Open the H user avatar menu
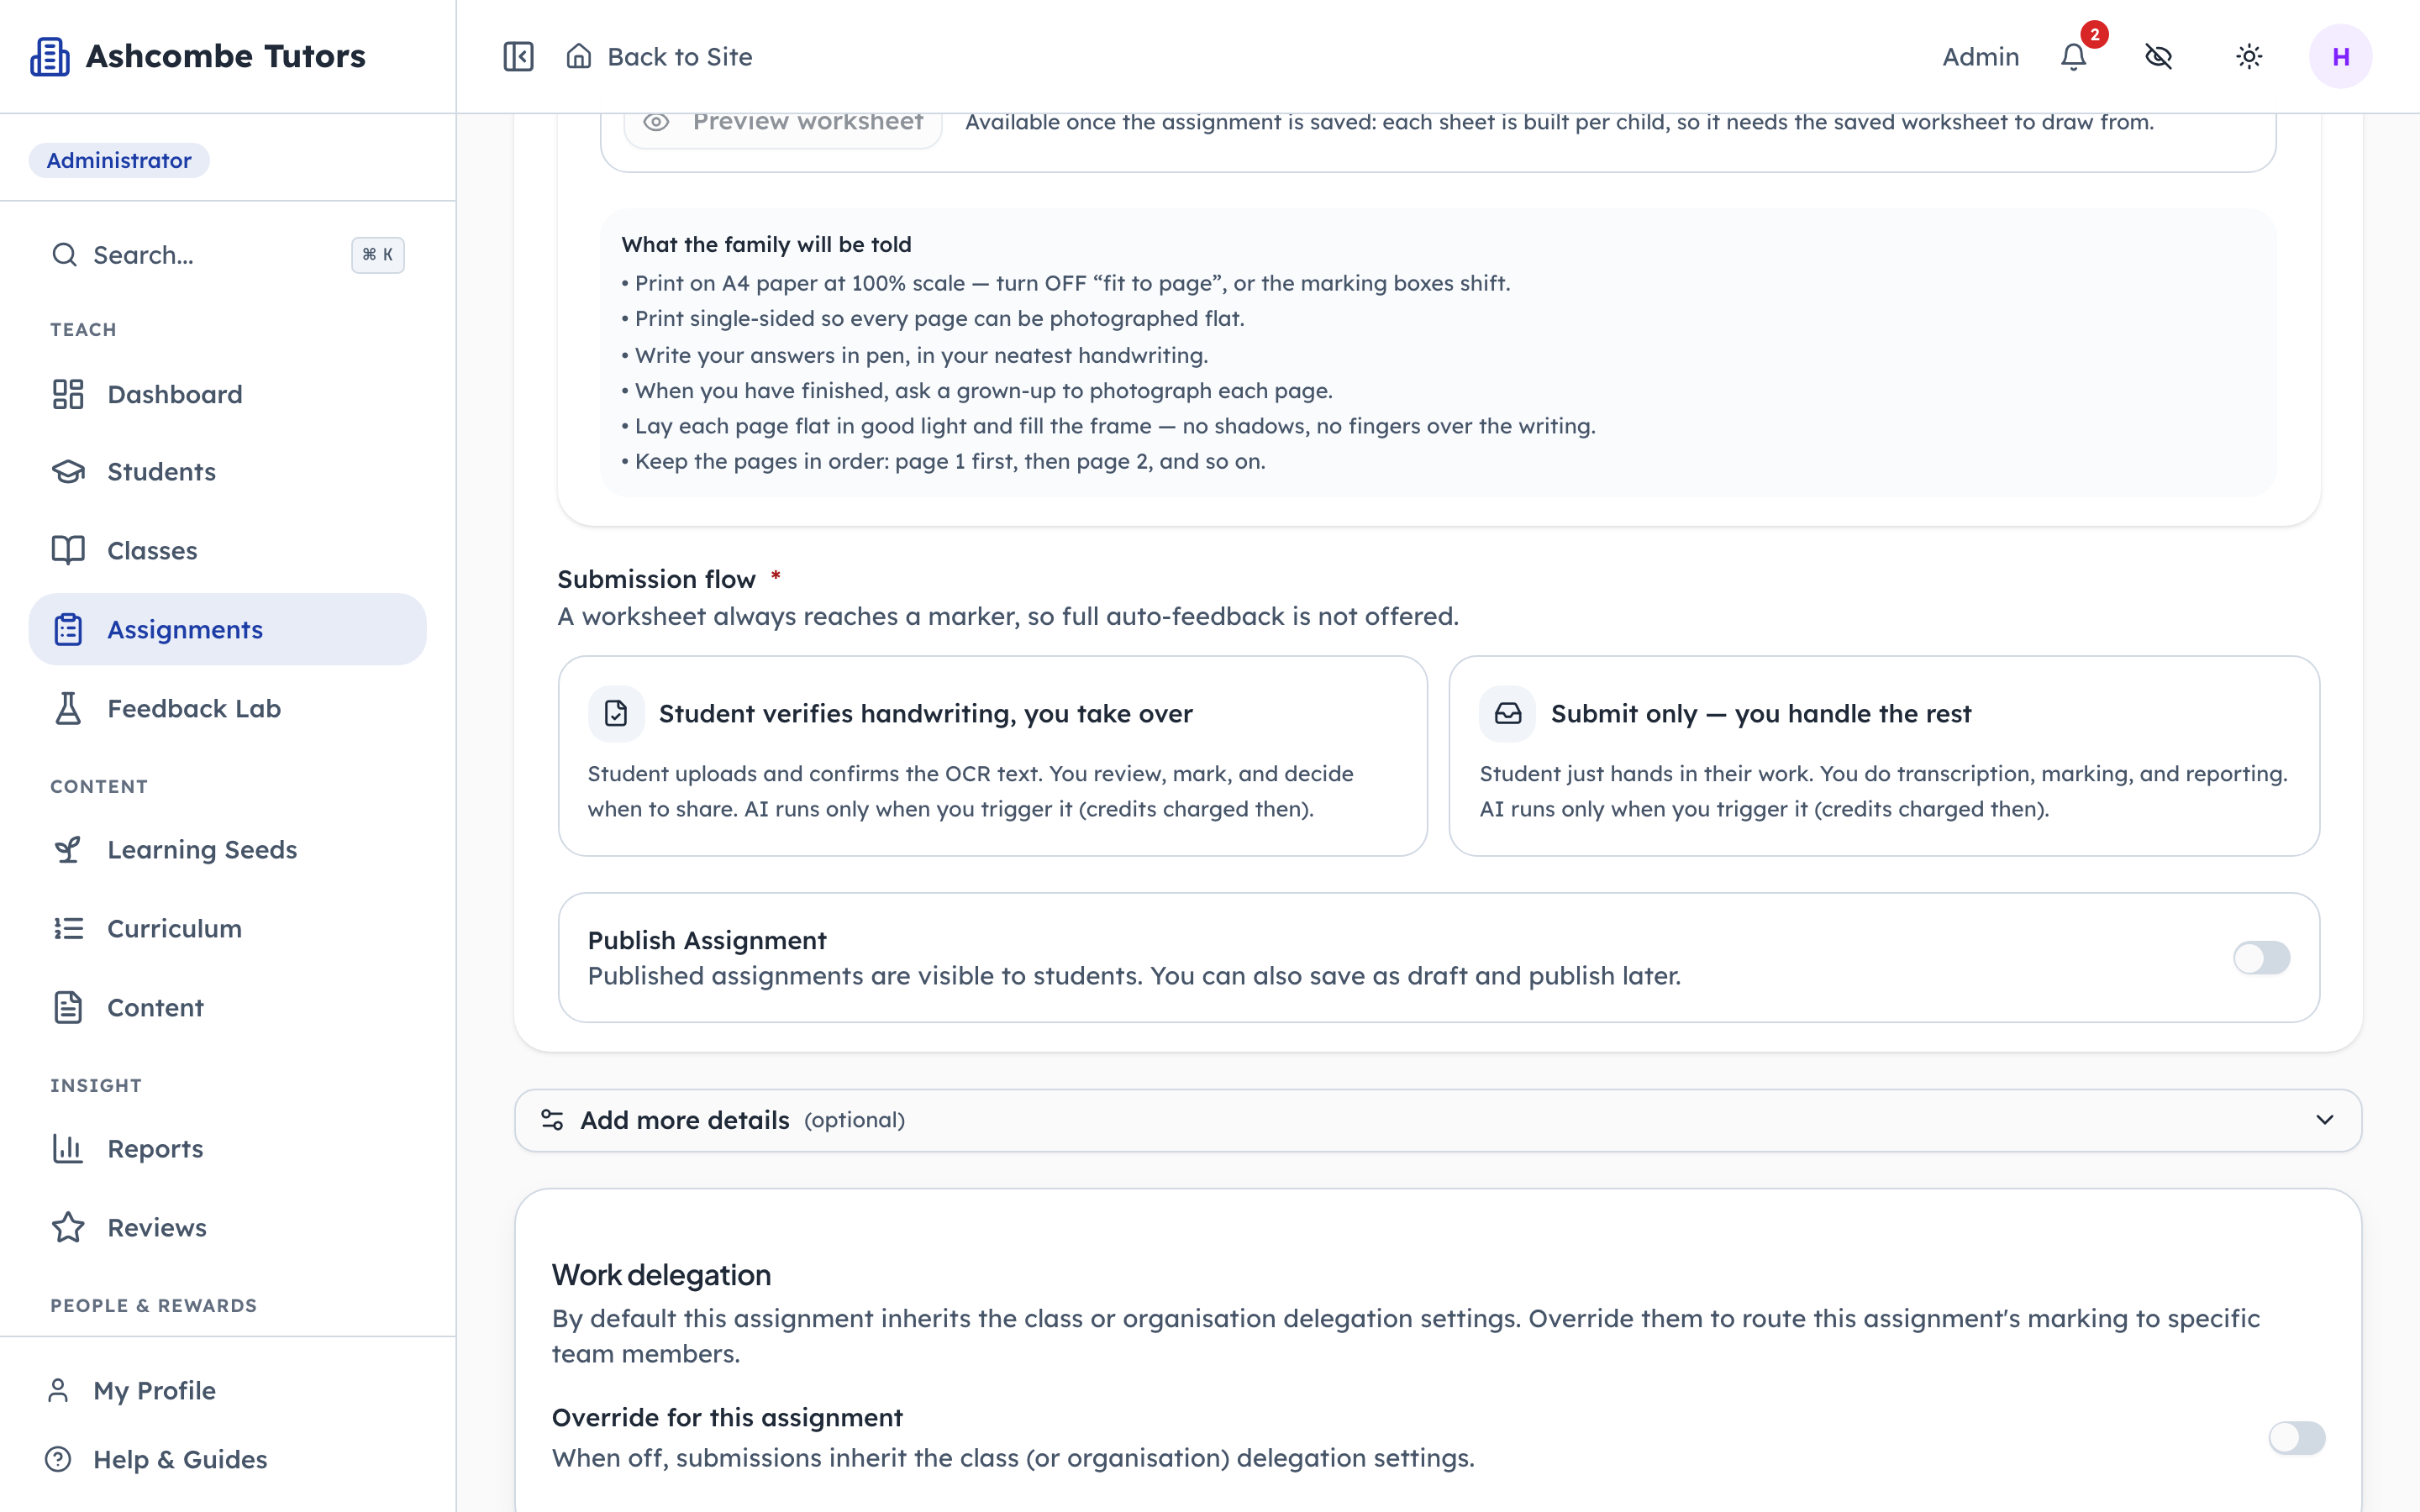Image resolution: width=2420 pixels, height=1512 pixels. pyautogui.click(x=2340, y=57)
